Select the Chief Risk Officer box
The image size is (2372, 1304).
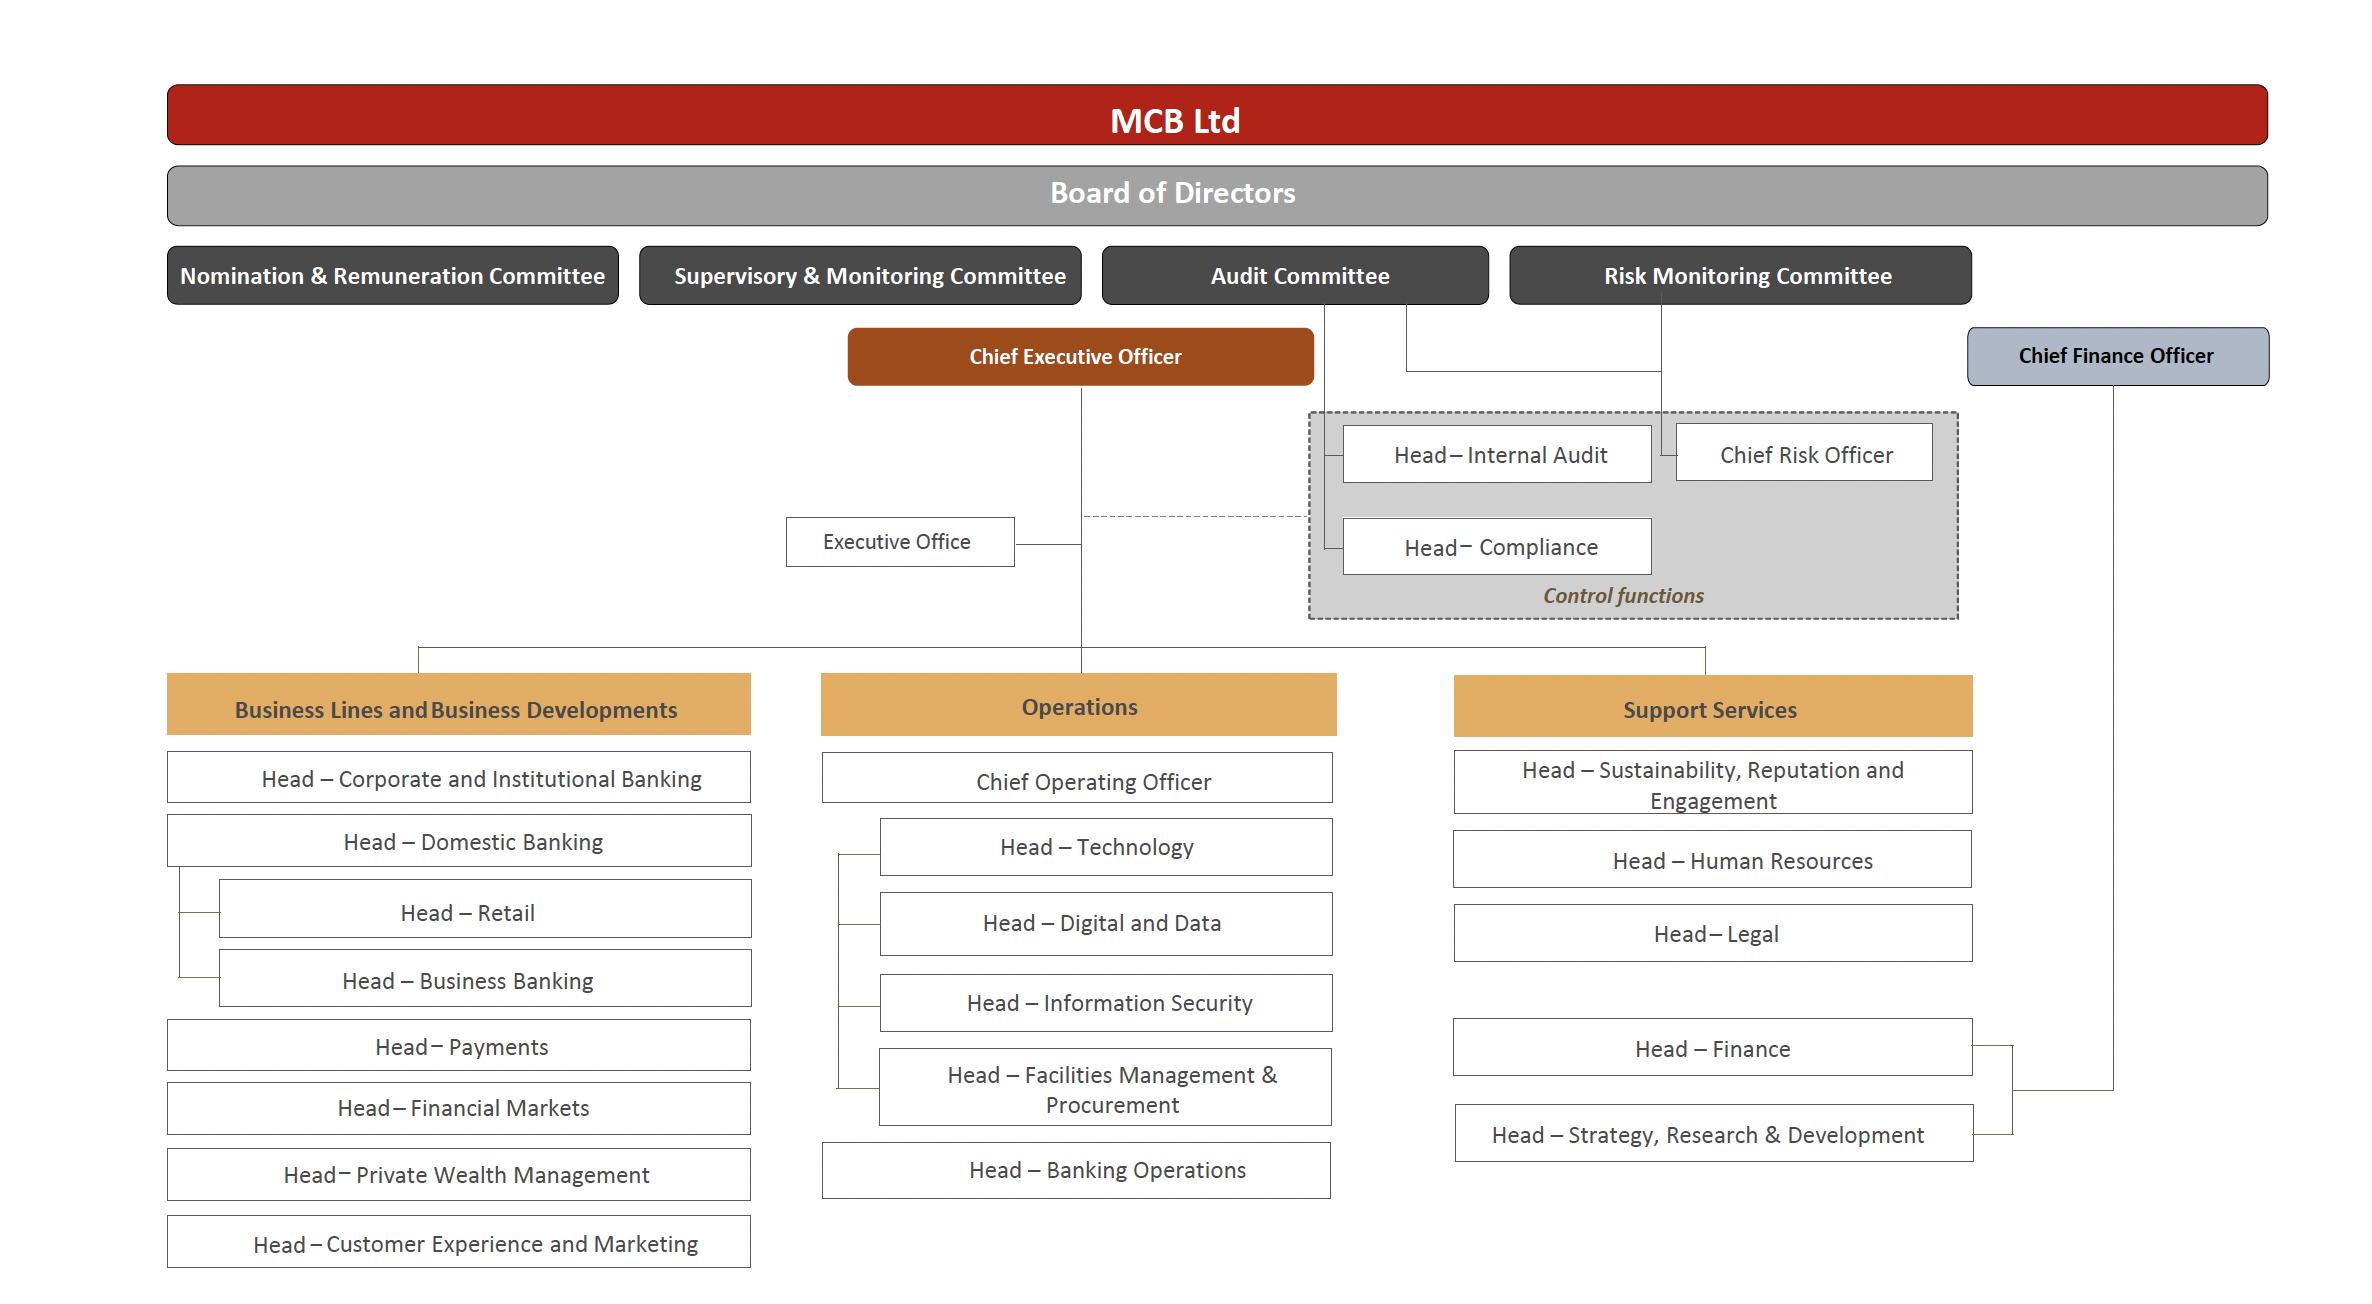point(1804,452)
